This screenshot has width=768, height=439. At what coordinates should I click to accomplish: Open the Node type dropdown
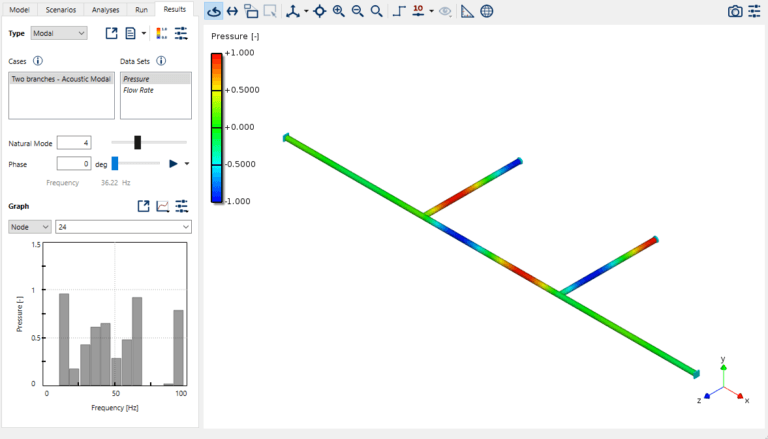click(30, 227)
